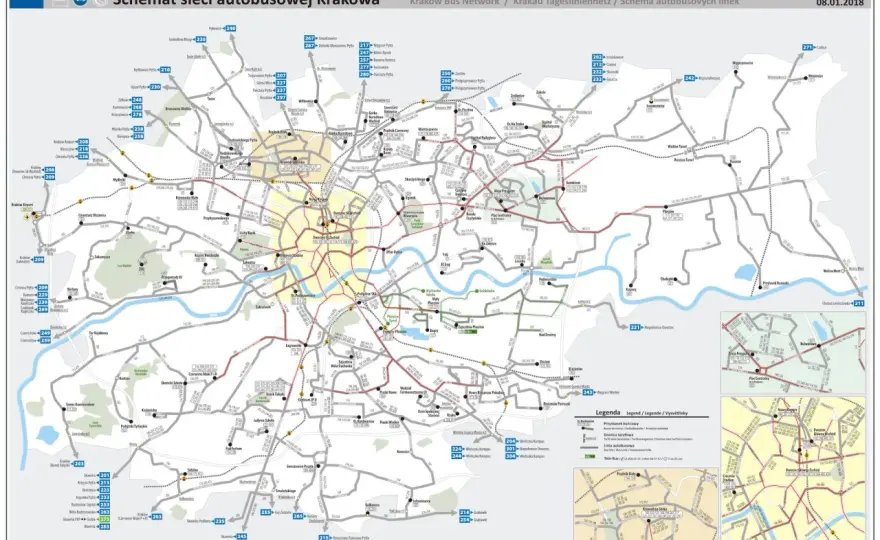Click the blue route 265 badge
880x540 pixels.
[x=299, y=516]
